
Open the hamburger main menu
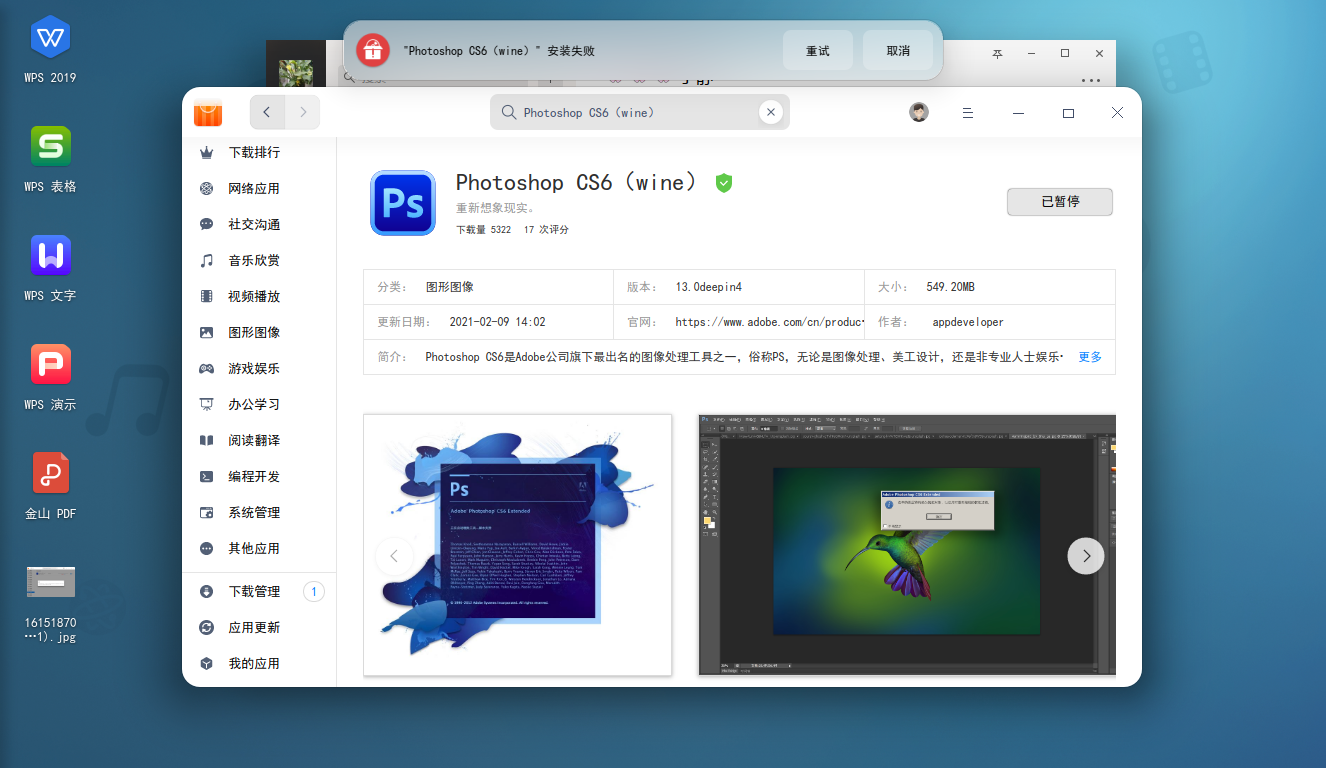968,113
